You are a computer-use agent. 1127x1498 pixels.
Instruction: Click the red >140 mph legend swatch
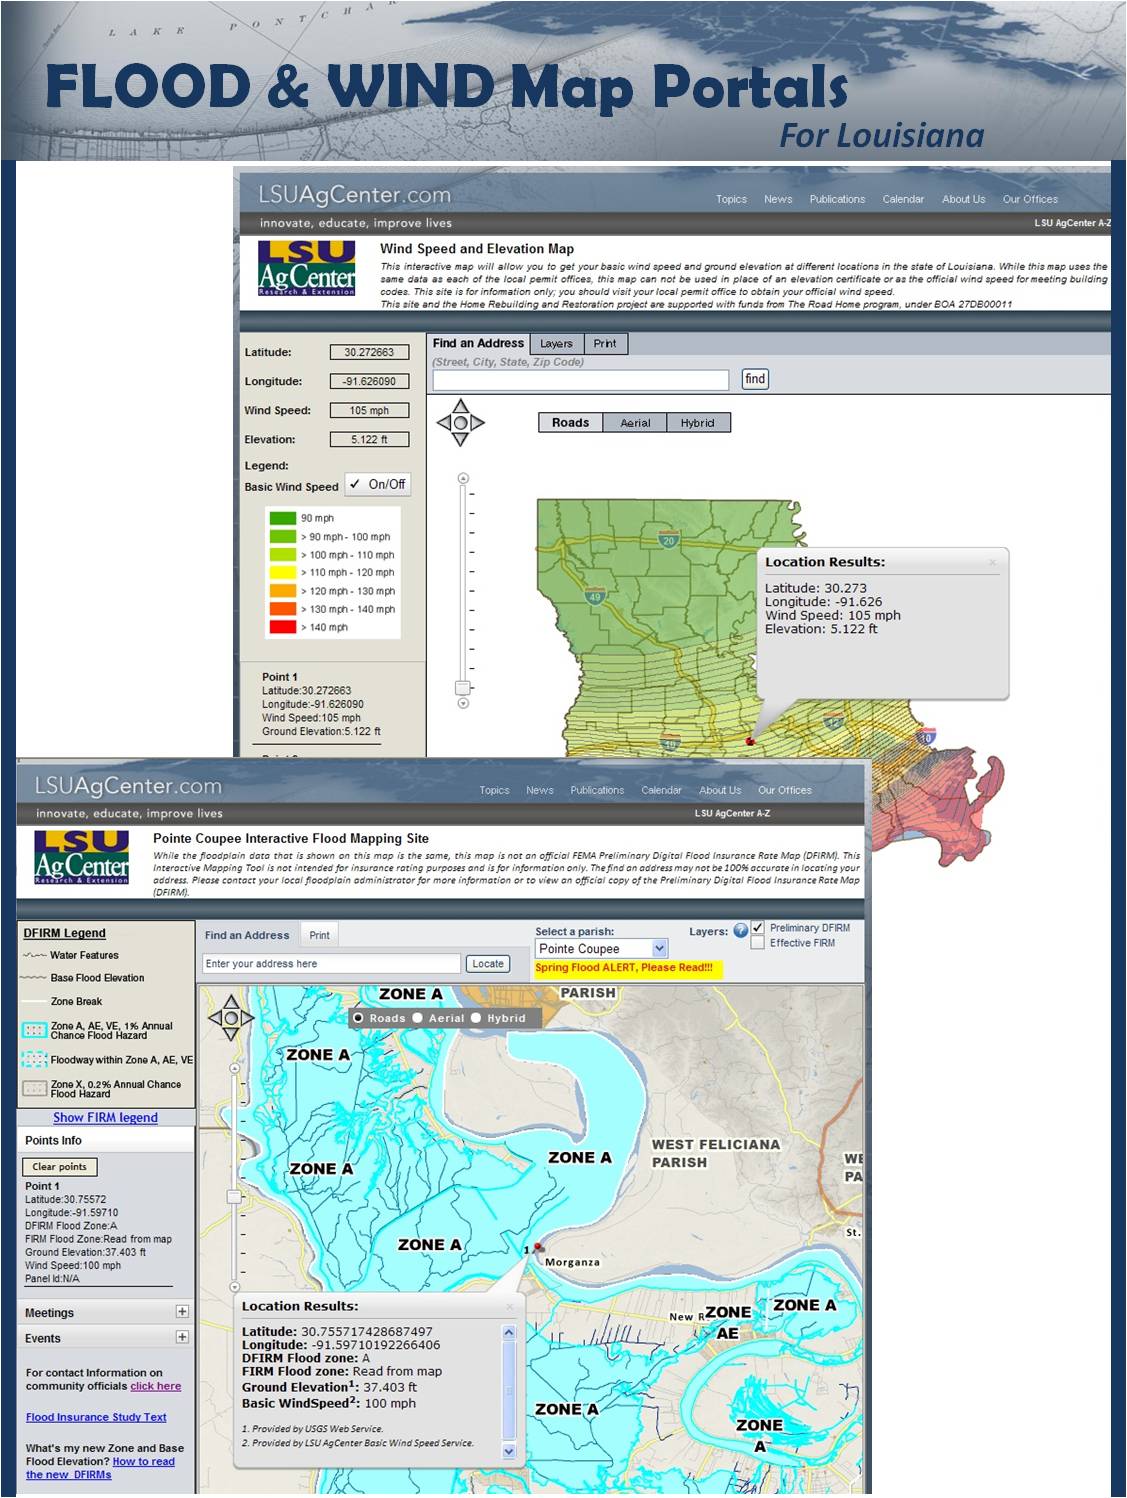coord(283,627)
